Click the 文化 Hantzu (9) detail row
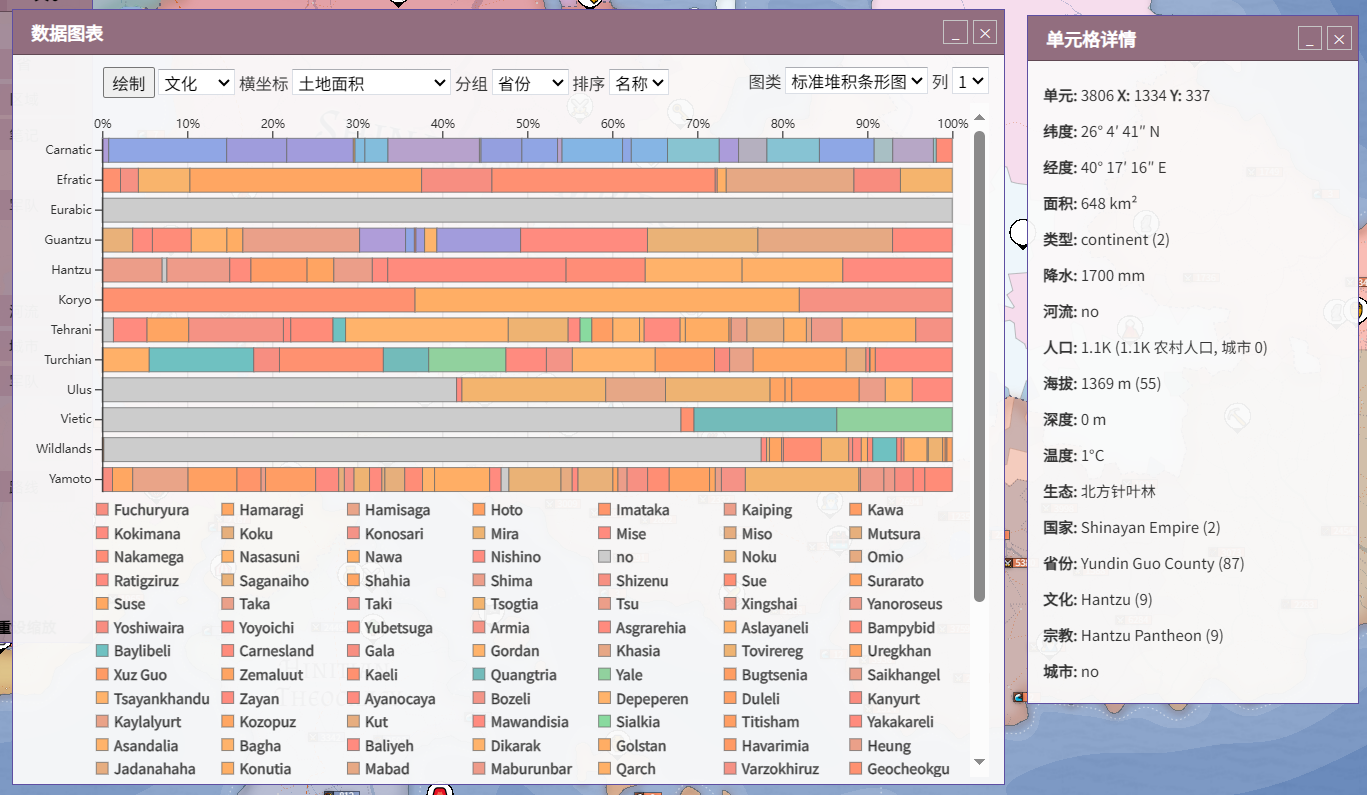1367x795 pixels. pos(1098,600)
